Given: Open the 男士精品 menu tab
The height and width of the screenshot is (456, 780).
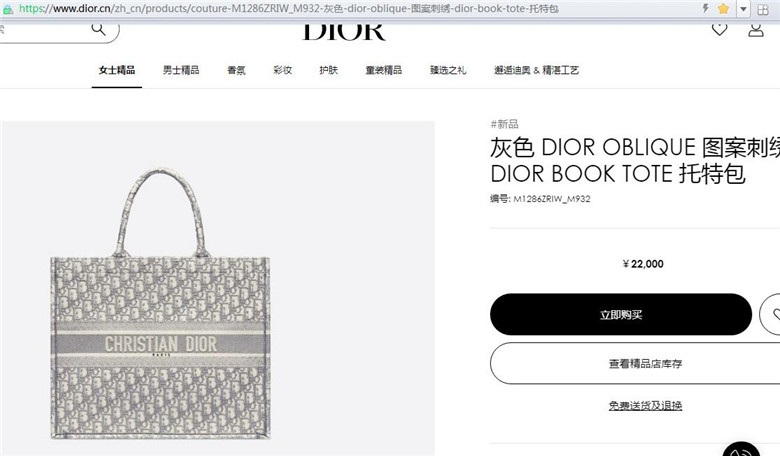Looking at the screenshot, I should (x=181, y=70).
